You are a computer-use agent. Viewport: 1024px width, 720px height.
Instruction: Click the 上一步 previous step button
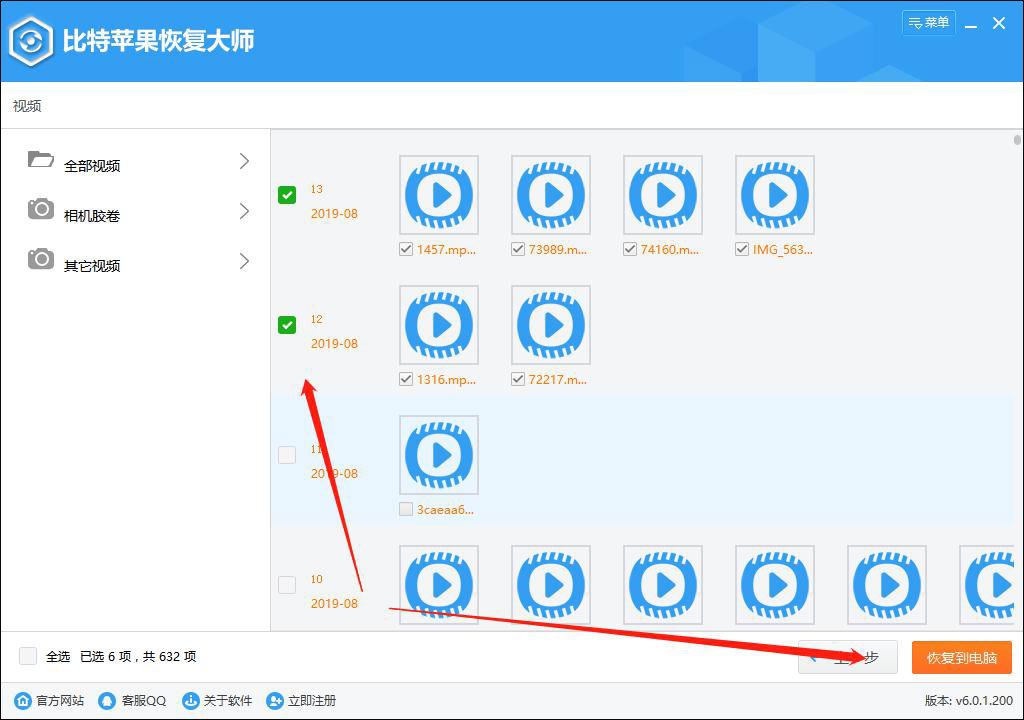(848, 657)
